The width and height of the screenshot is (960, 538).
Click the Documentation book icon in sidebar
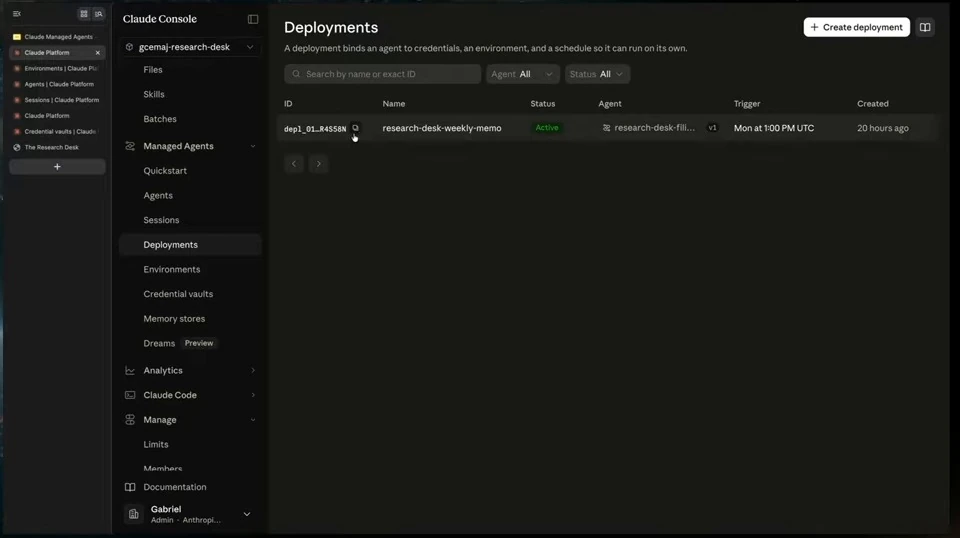[x=130, y=487]
